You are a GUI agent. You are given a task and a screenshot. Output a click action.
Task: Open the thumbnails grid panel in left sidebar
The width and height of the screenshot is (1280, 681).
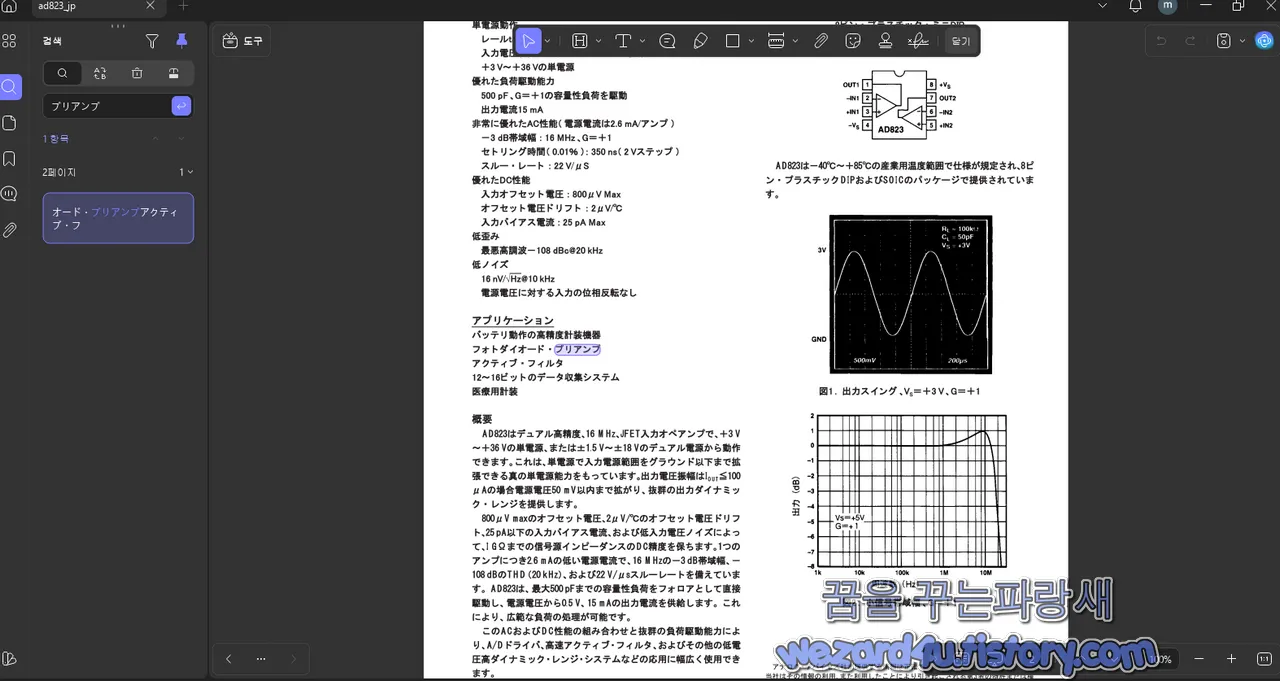9,41
